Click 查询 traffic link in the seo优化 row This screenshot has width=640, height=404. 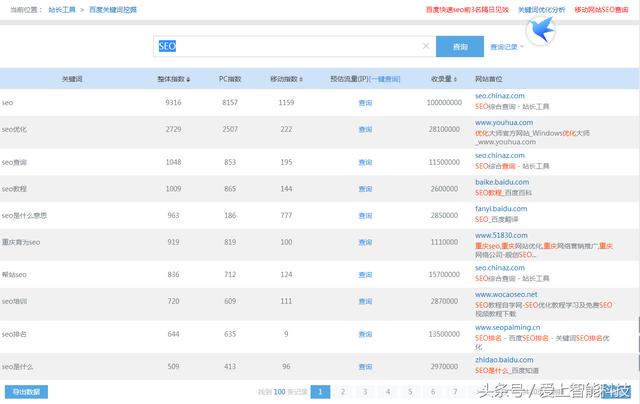[x=365, y=129]
